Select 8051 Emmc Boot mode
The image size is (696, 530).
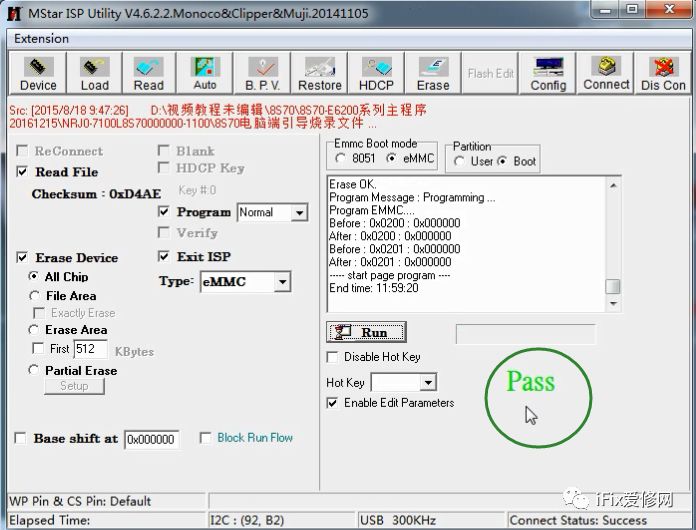[340, 158]
